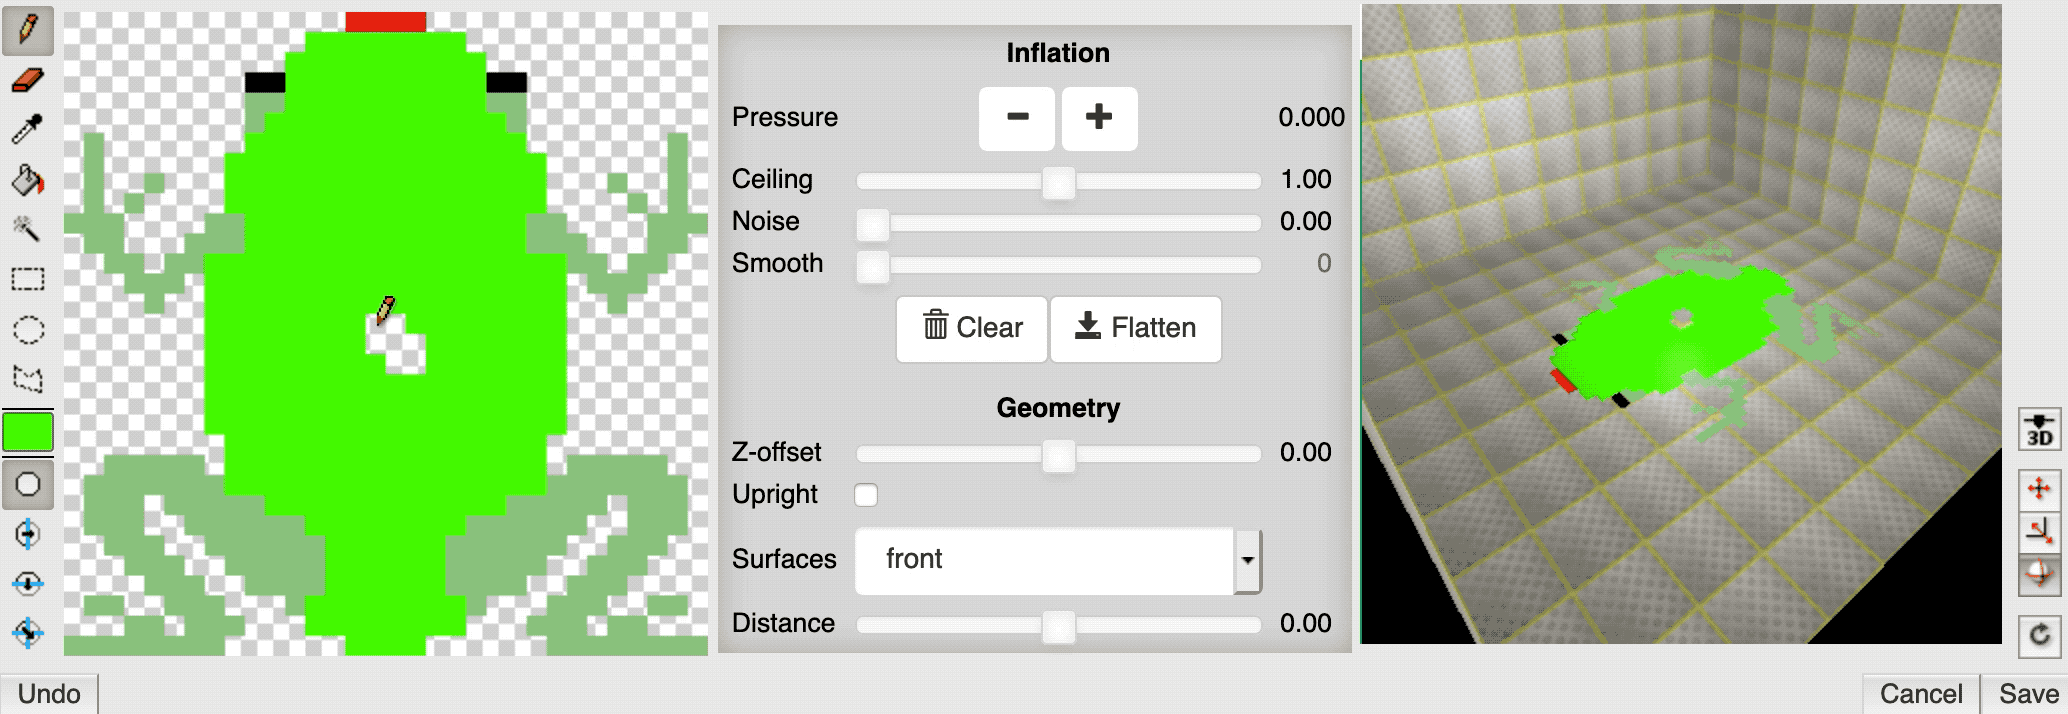Click the 3D print export icon
This screenshot has height=714, width=2068.
tap(2039, 430)
